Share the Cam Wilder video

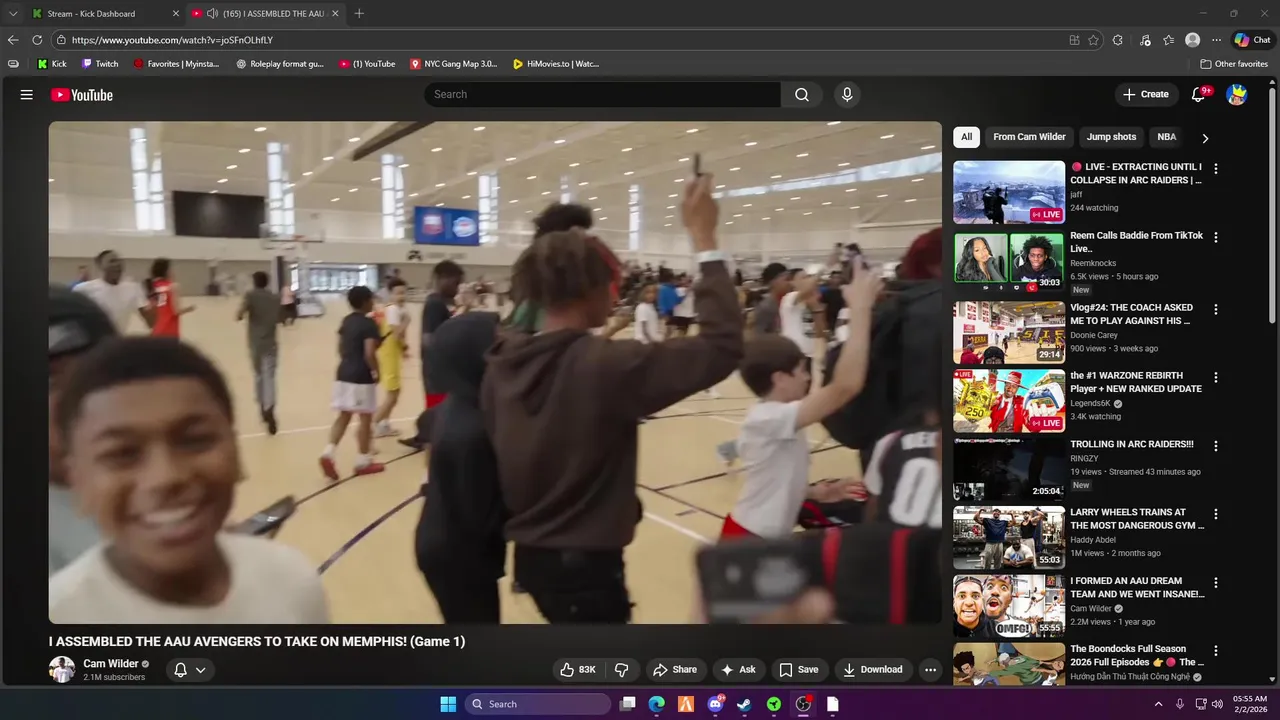[675, 670]
